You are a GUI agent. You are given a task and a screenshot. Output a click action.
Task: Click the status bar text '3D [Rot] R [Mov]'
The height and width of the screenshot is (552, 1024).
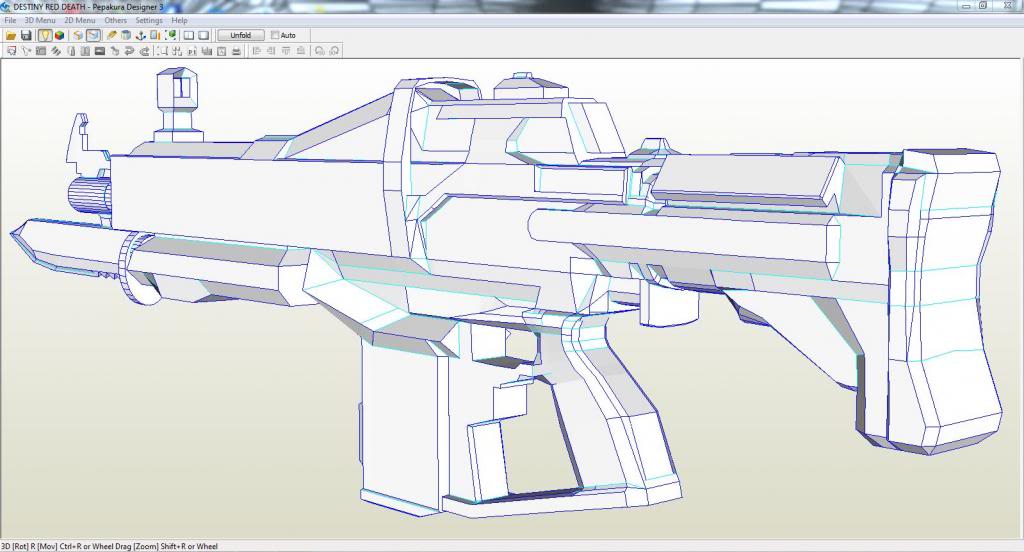click(x=31, y=546)
